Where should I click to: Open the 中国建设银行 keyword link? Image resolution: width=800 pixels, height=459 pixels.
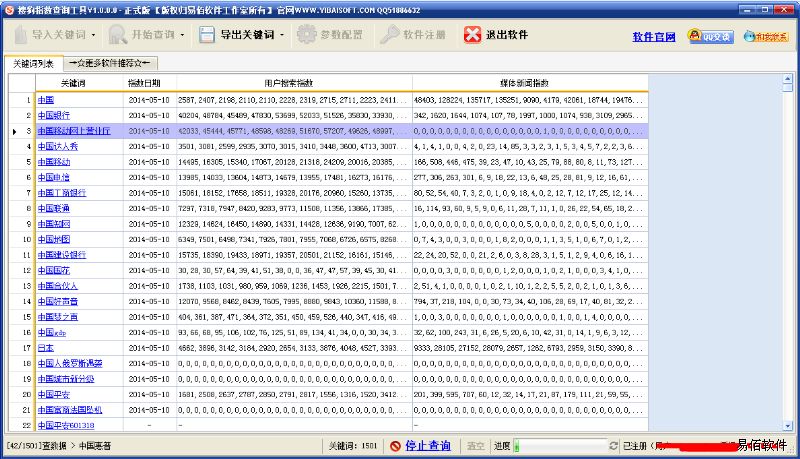coord(62,254)
